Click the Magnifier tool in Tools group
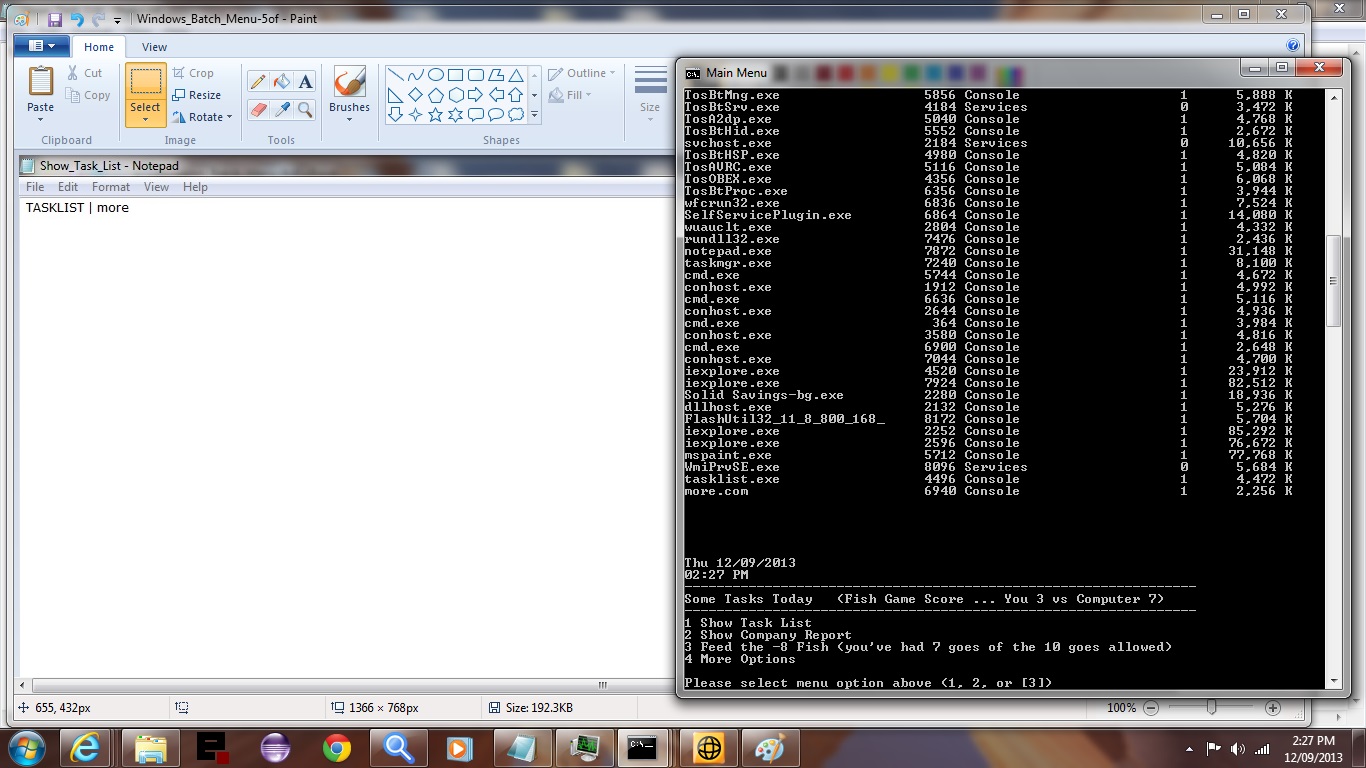 [x=306, y=109]
